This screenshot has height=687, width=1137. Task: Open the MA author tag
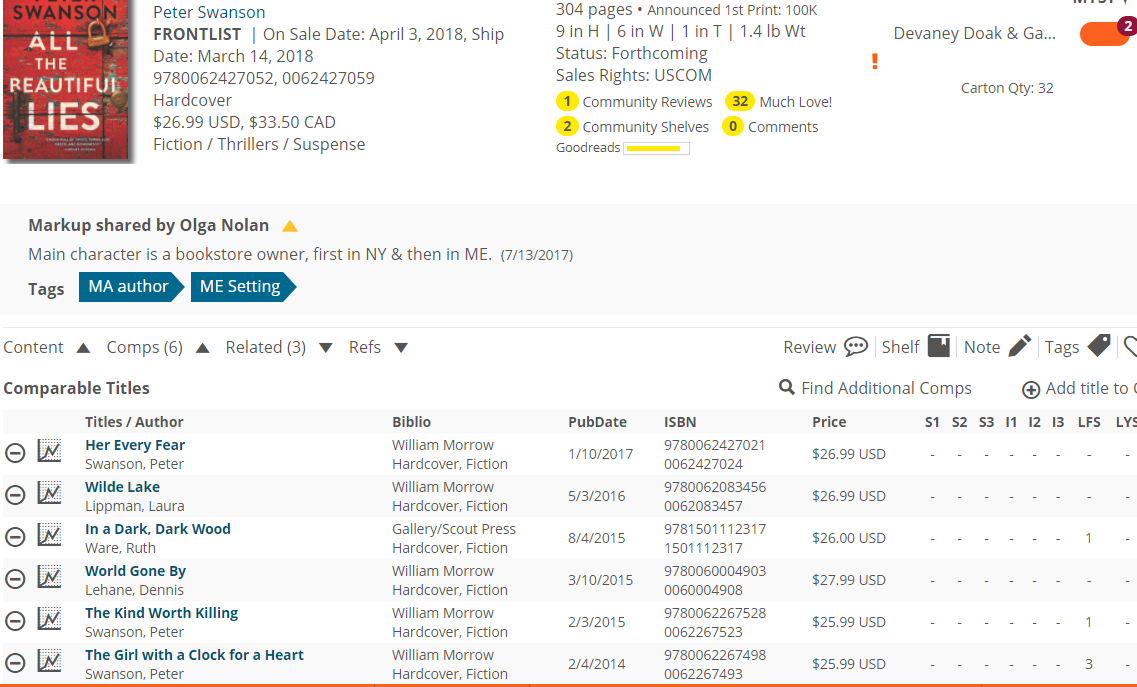131,287
